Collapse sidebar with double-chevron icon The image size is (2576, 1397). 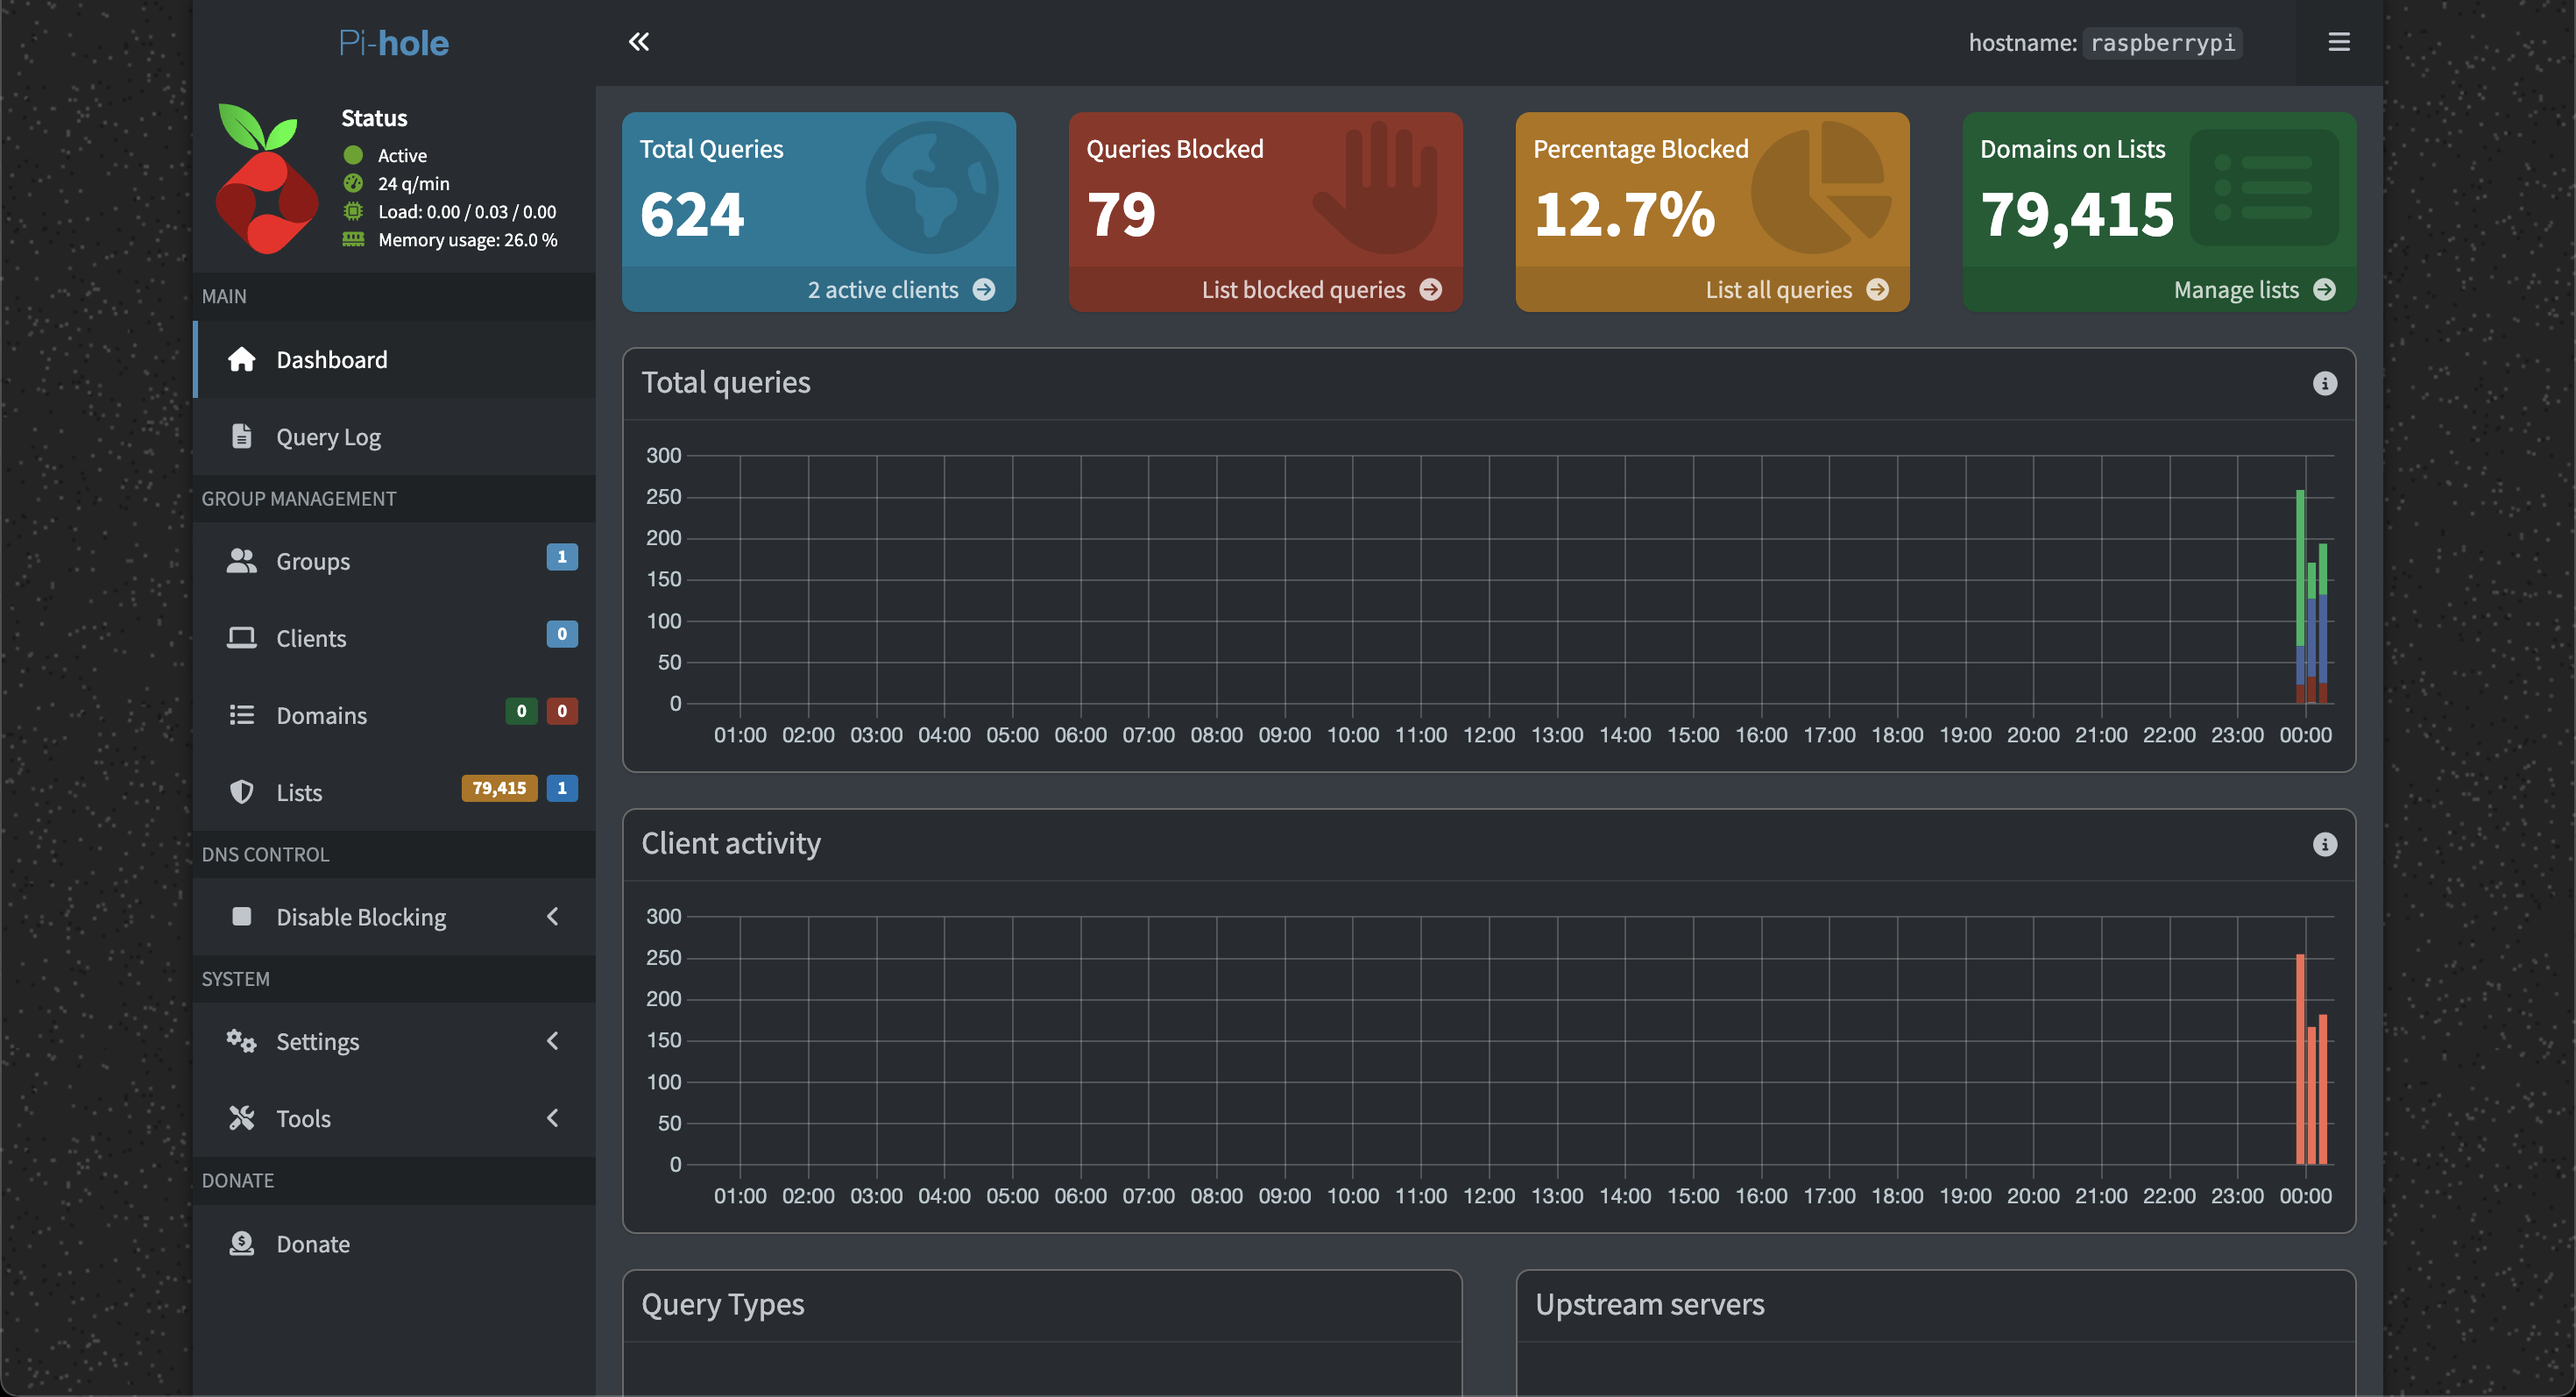click(x=638, y=42)
